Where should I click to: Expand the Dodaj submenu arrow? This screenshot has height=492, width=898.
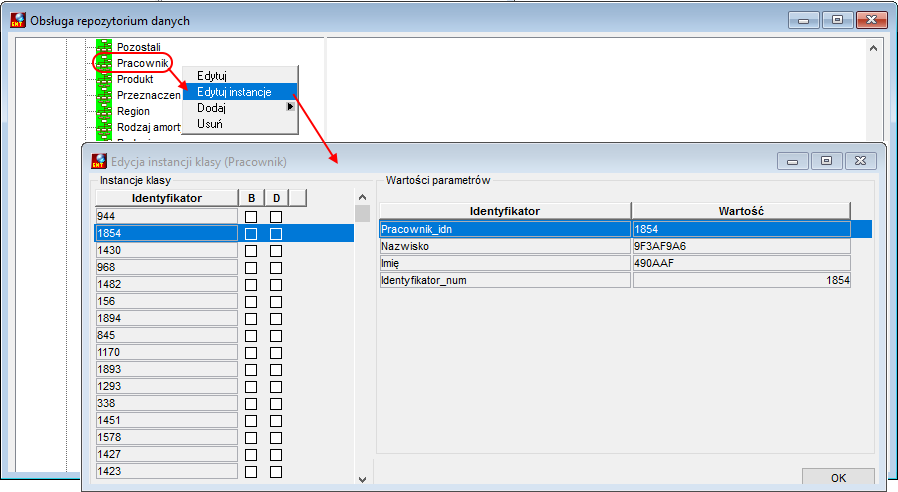click(x=290, y=107)
